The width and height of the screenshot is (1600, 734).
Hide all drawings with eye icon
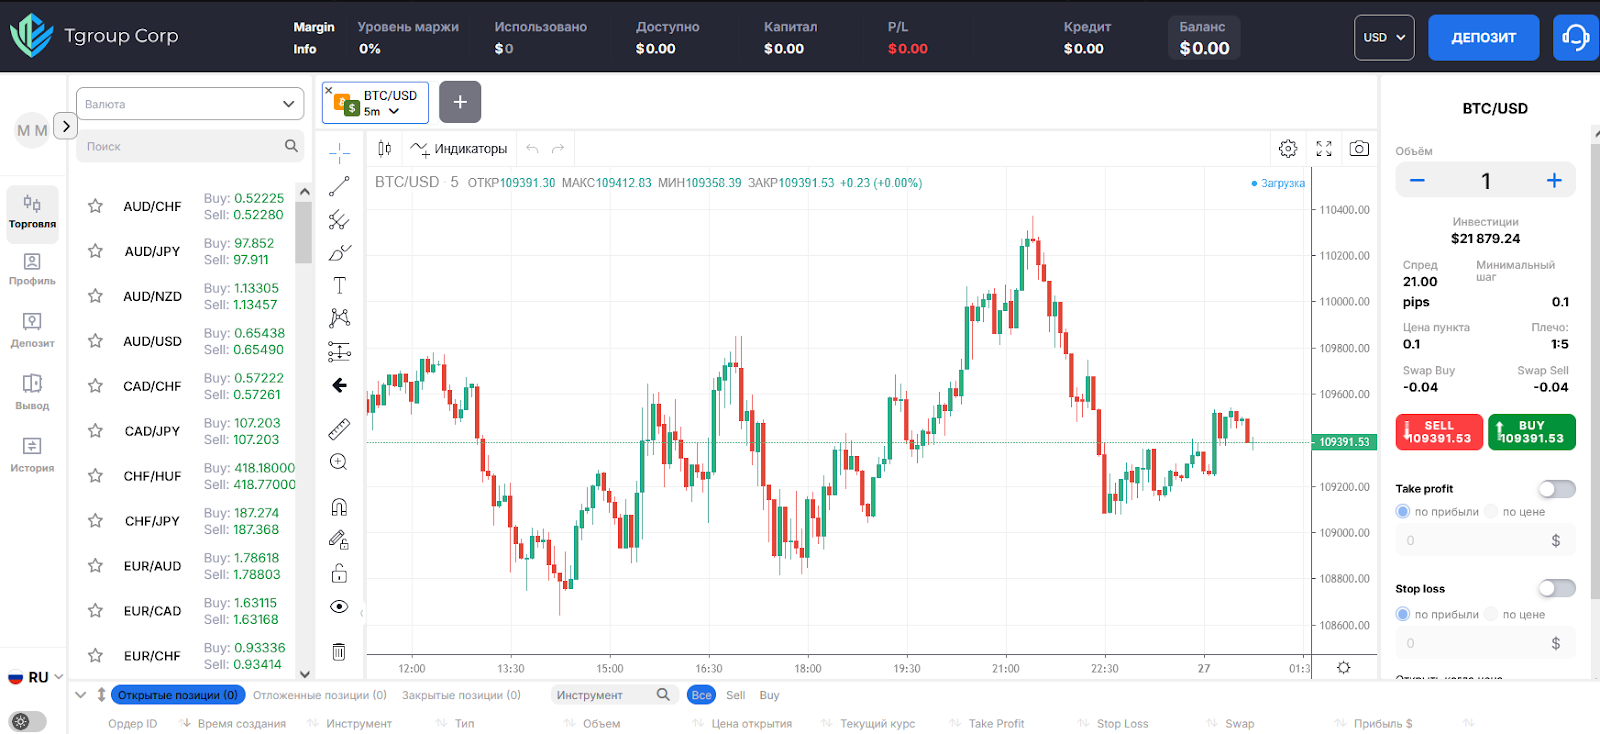point(339,607)
